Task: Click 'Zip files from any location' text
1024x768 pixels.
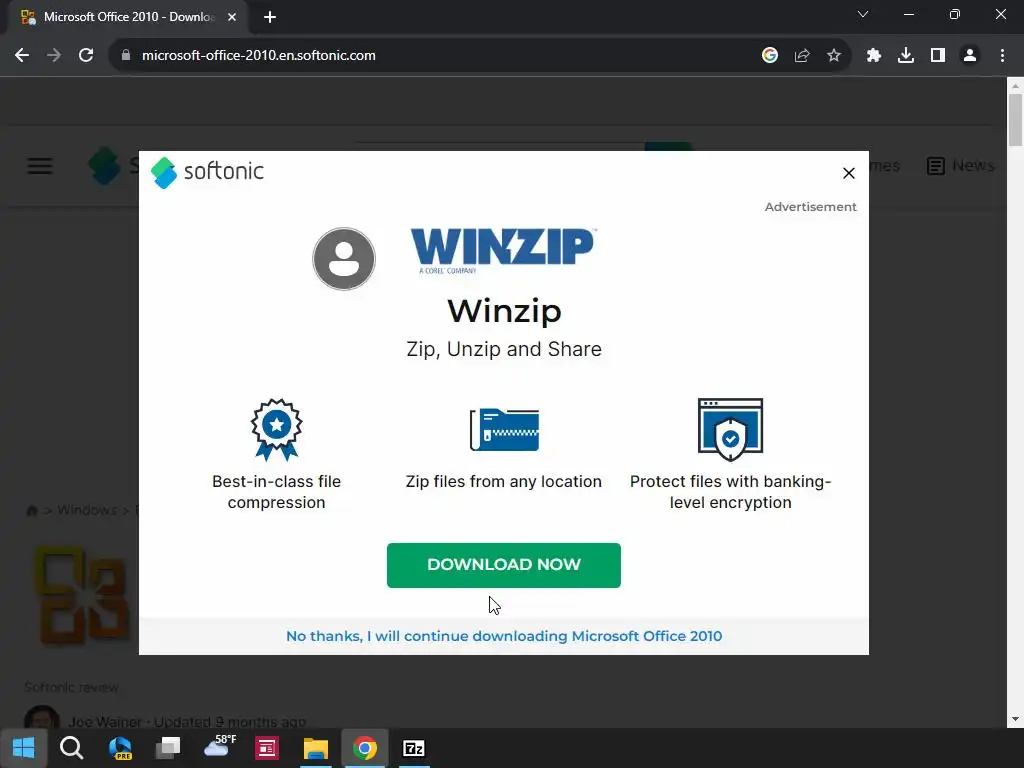Action: [x=504, y=482]
